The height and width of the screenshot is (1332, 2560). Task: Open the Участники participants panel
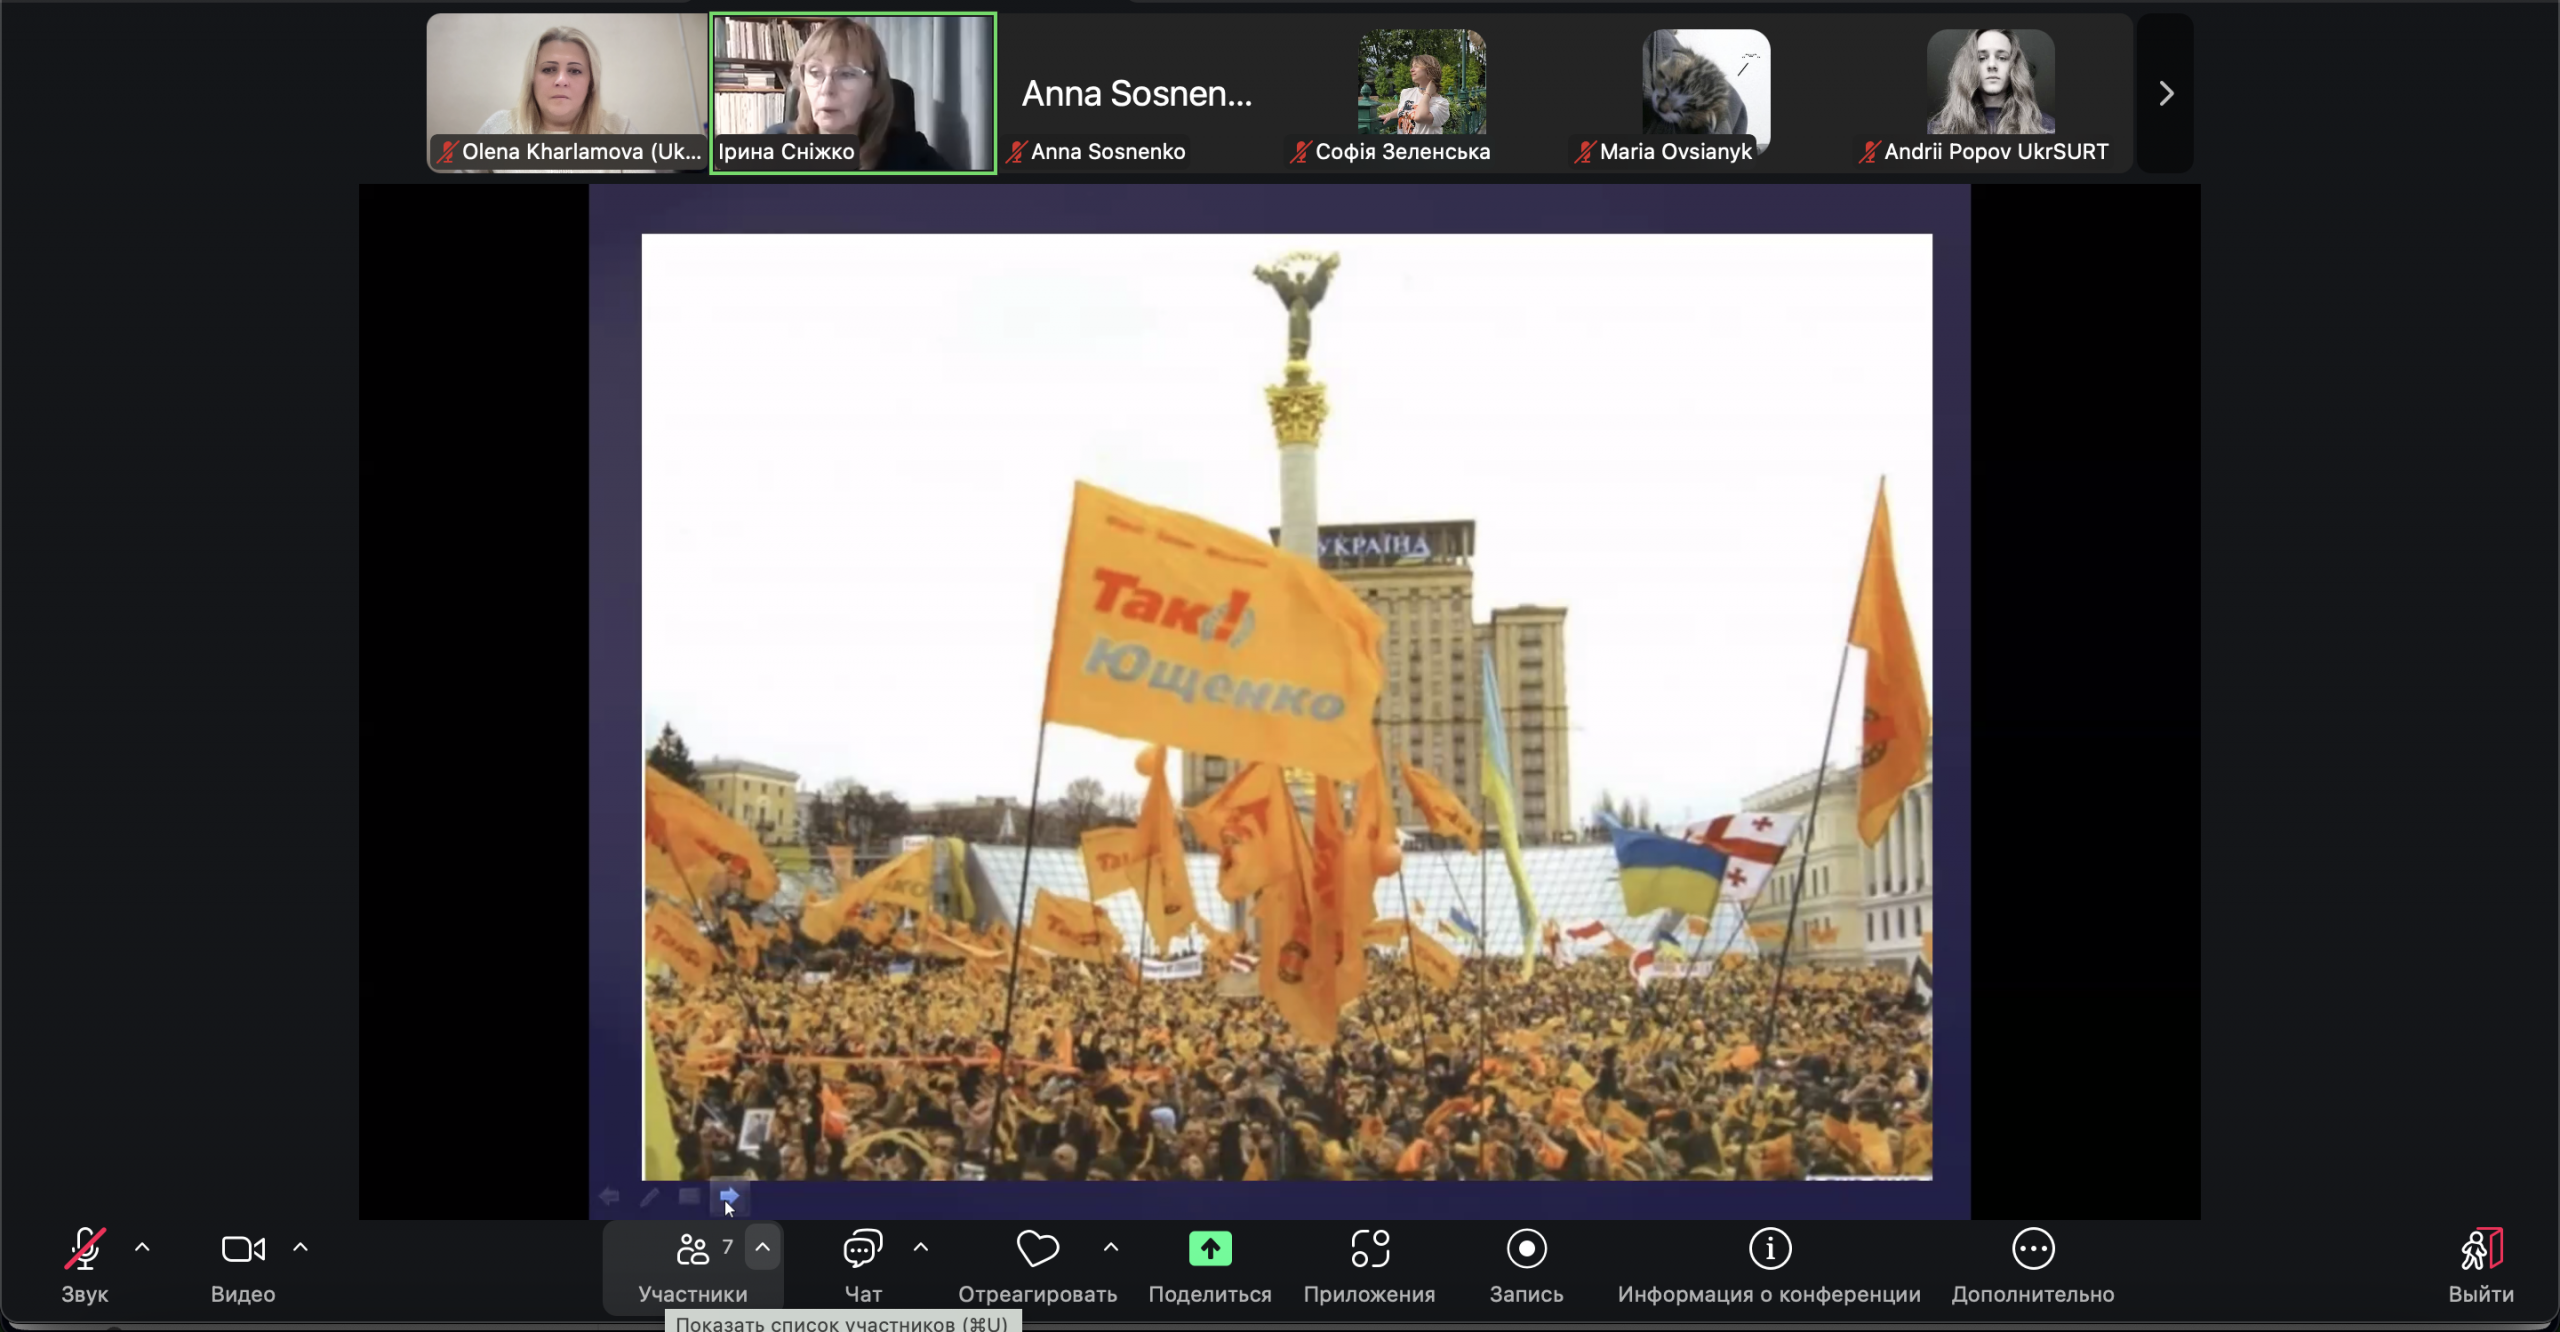(692, 1249)
